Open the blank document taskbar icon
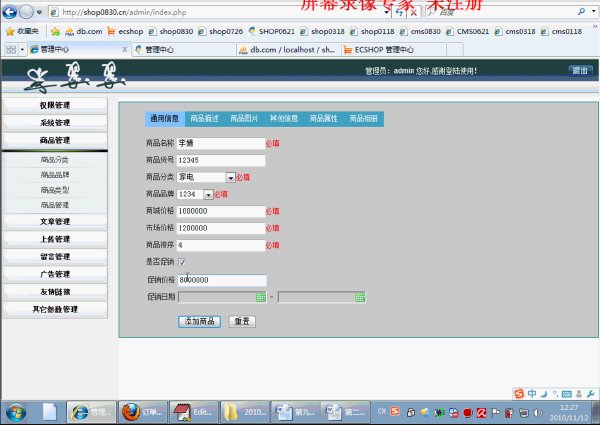The height and width of the screenshot is (425, 600). click(x=50, y=412)
